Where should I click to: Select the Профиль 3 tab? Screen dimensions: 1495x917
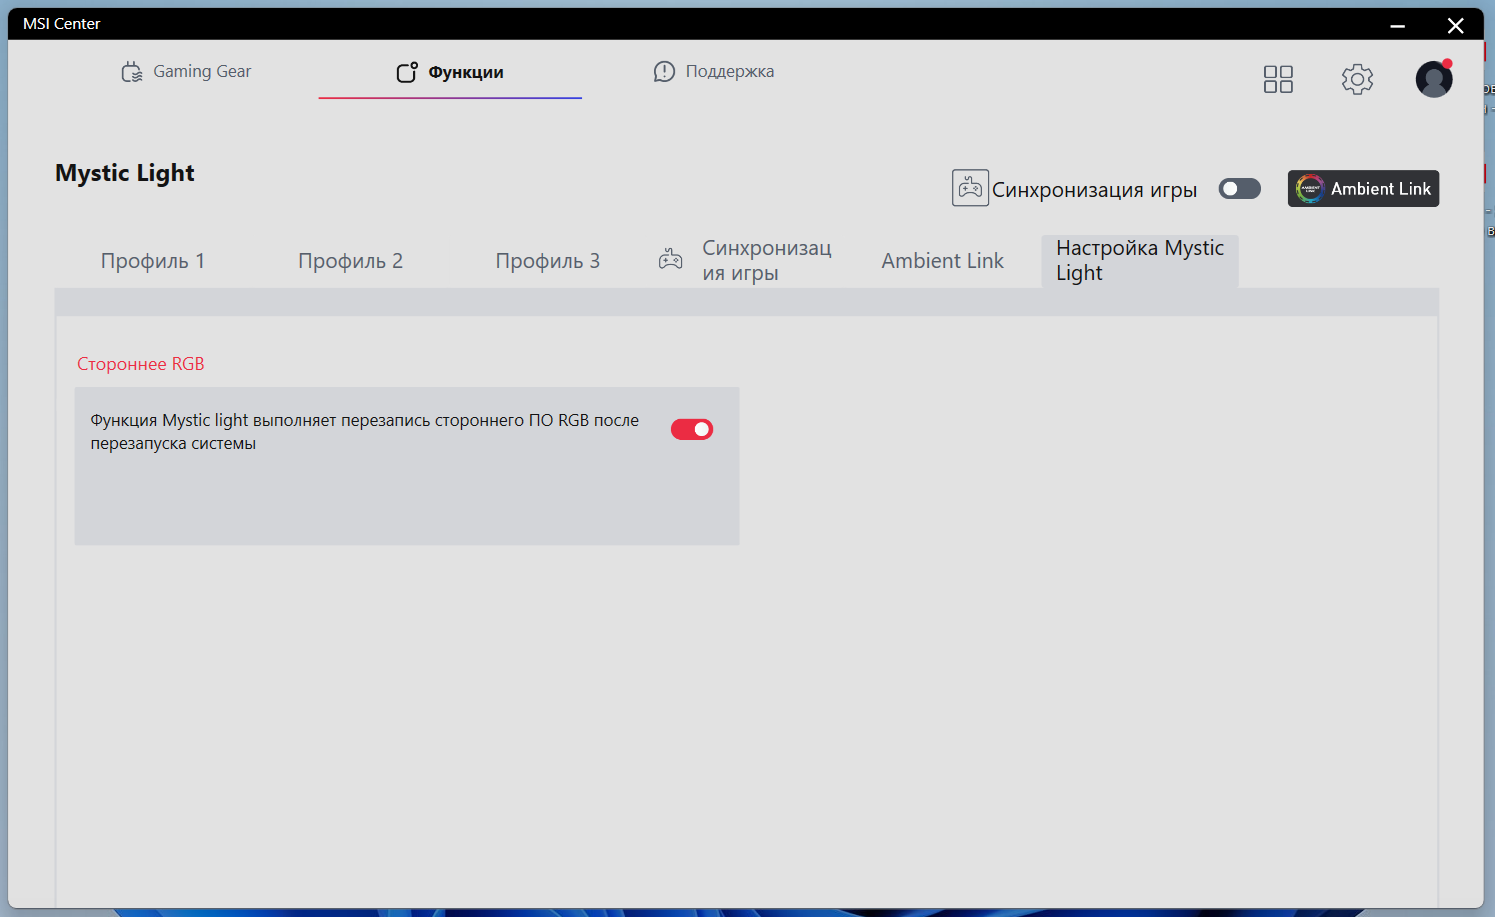click(548, 261)
